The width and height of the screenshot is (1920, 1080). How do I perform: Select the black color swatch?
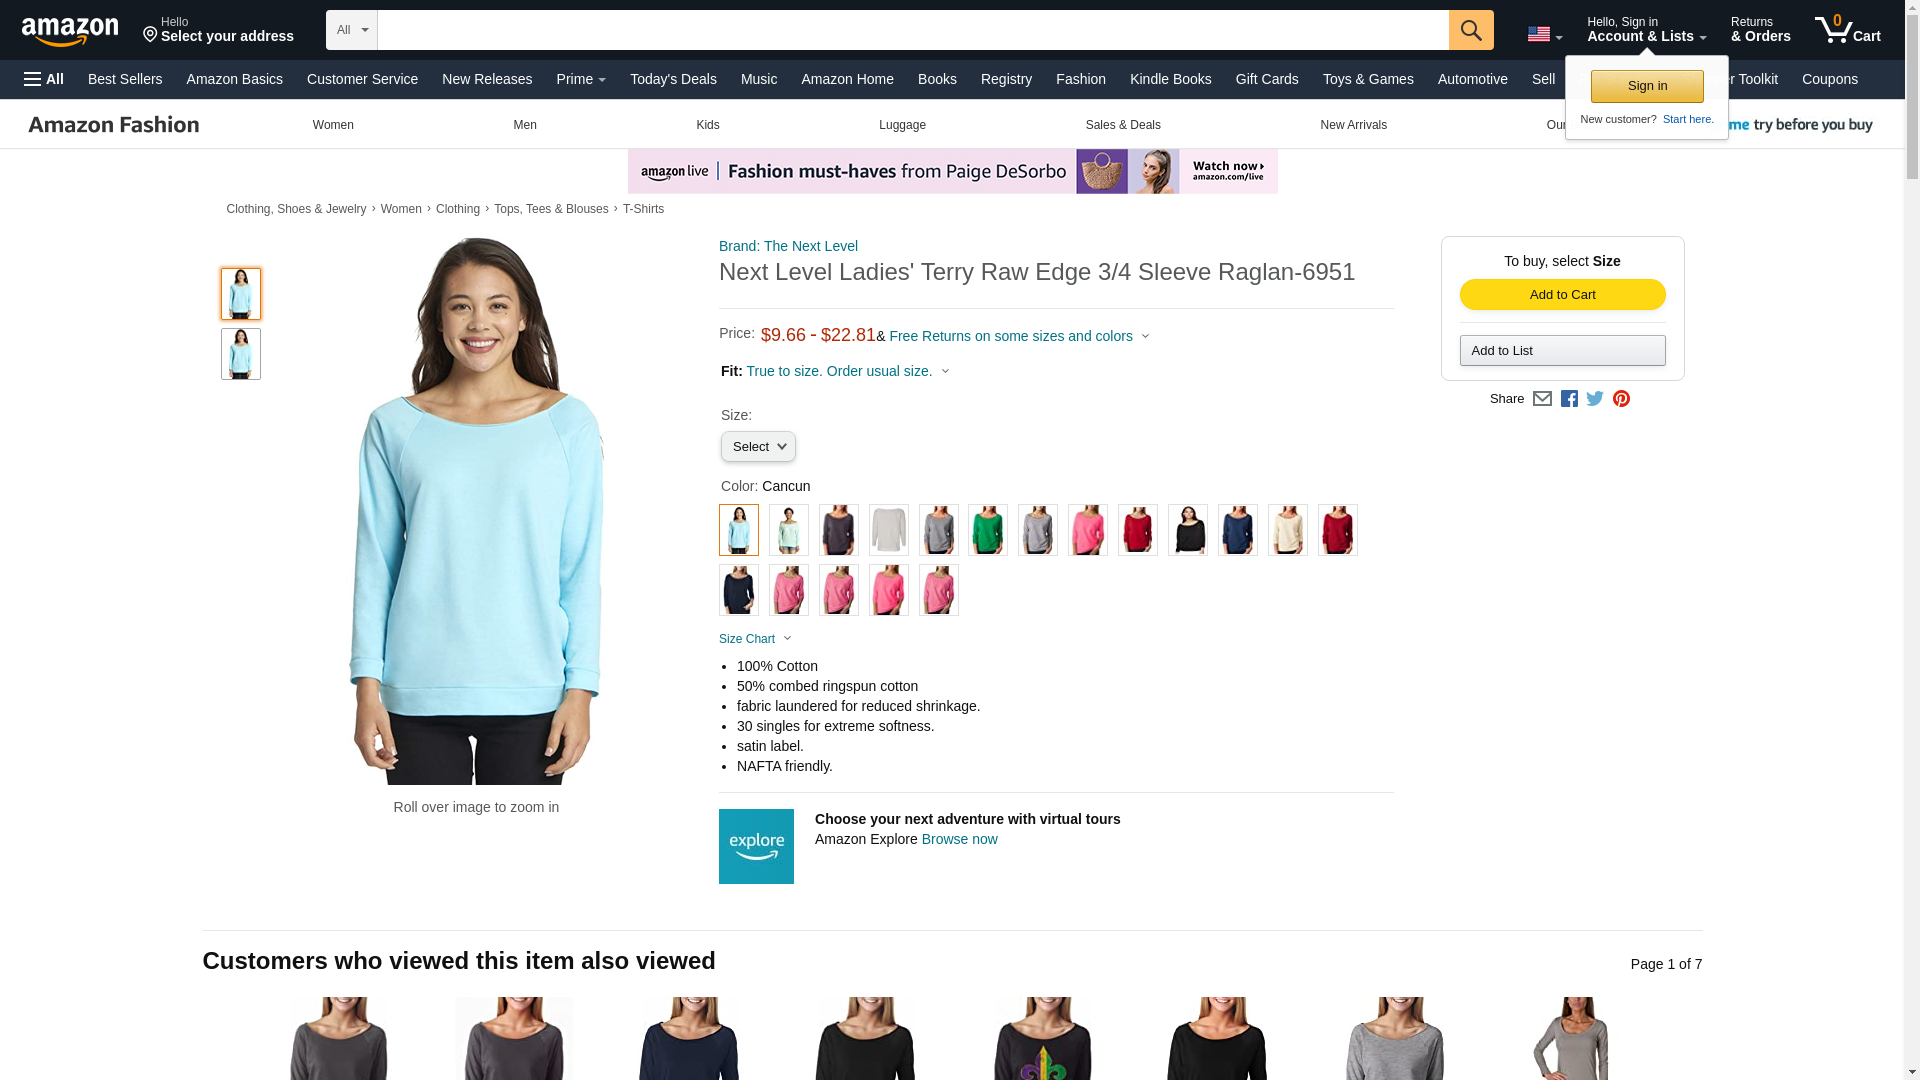(x=1188, y=530)
